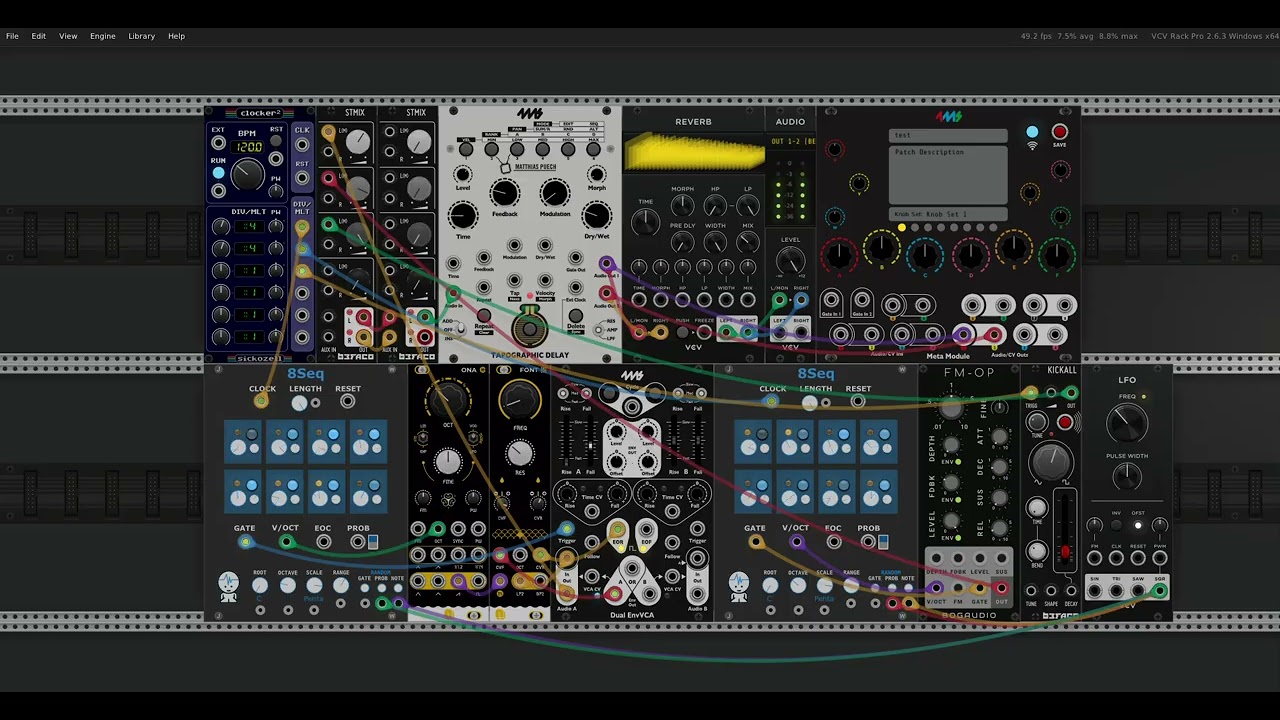Open the File menu
The image size is (1280, 720).
(12, 36)
